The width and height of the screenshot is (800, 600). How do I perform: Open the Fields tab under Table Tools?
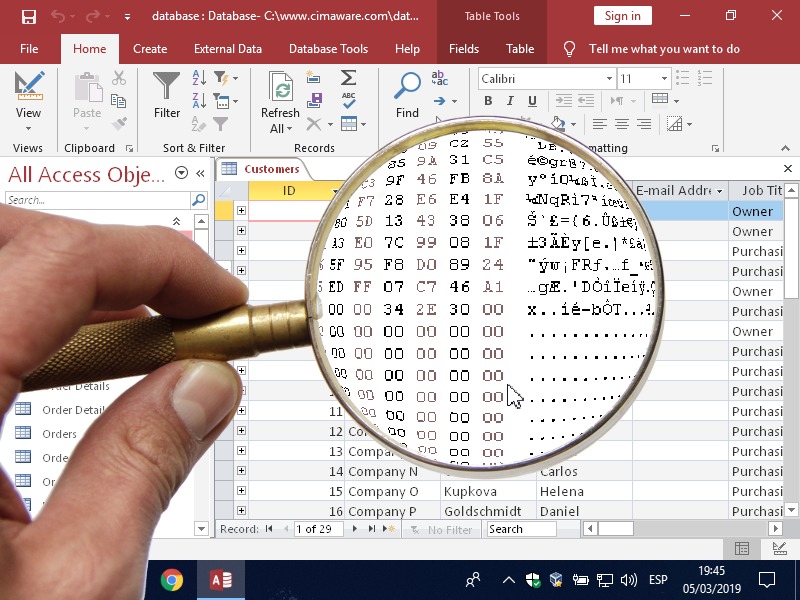(464, 49)
